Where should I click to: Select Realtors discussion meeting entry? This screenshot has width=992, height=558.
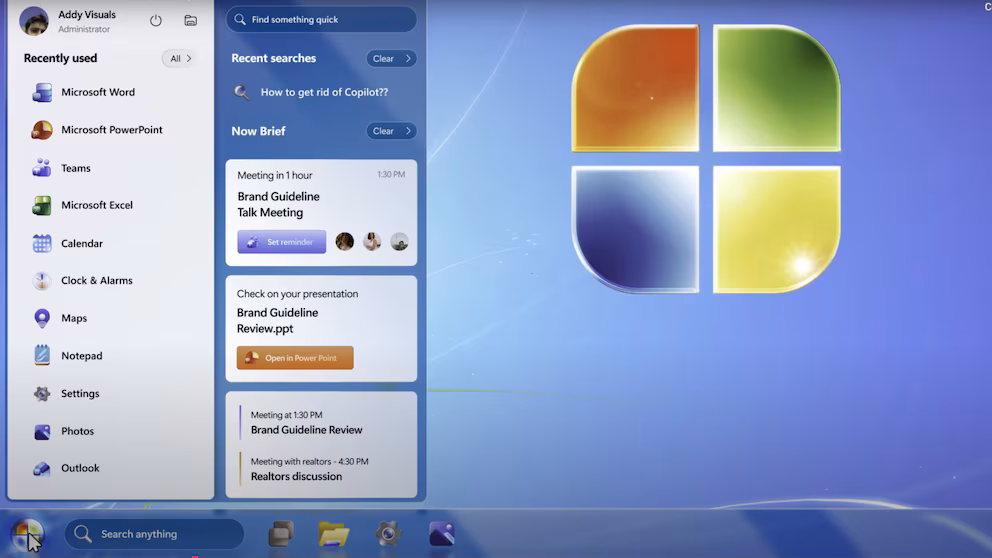pos(309,469)
